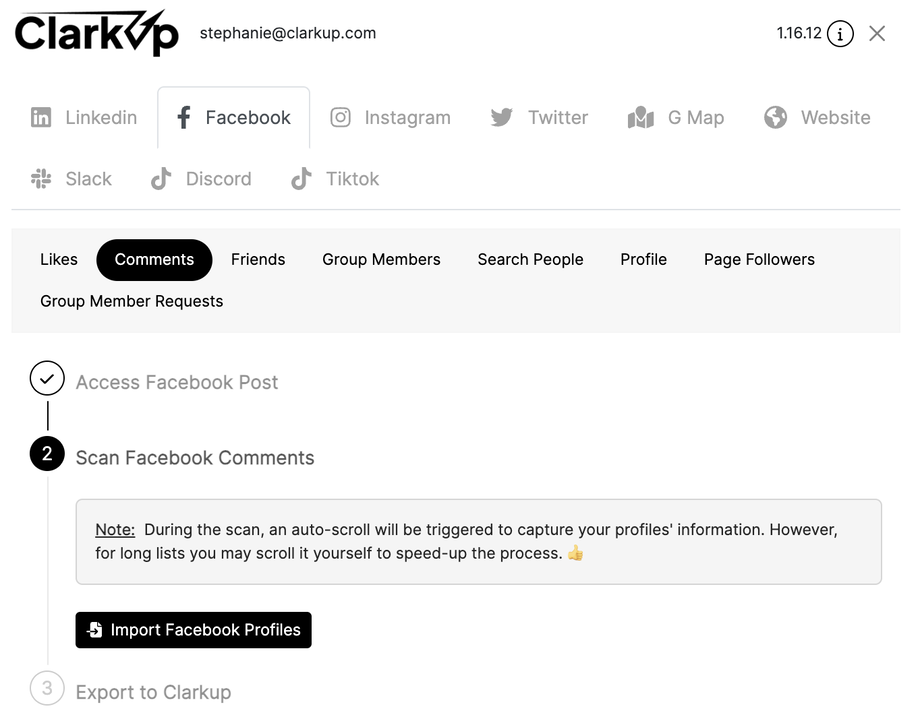
Task: Open Group Member Requests
Action: pyautogui.click(x=132, y=302)
